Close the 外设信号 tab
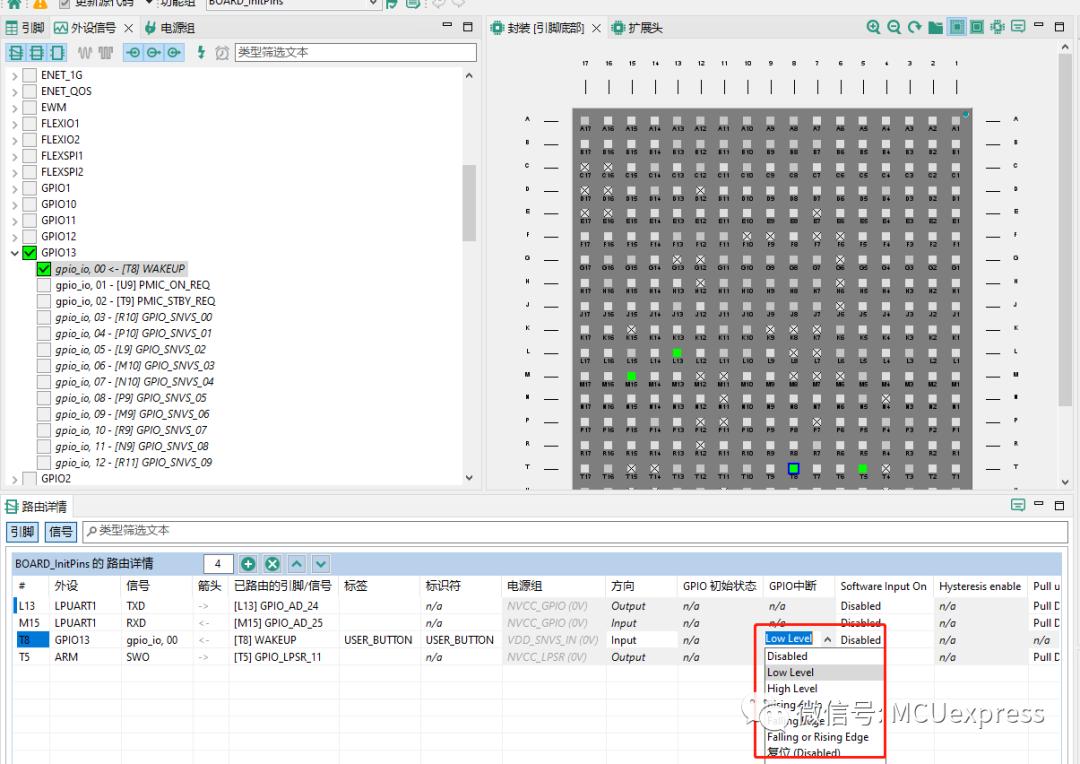 [129, 28]
